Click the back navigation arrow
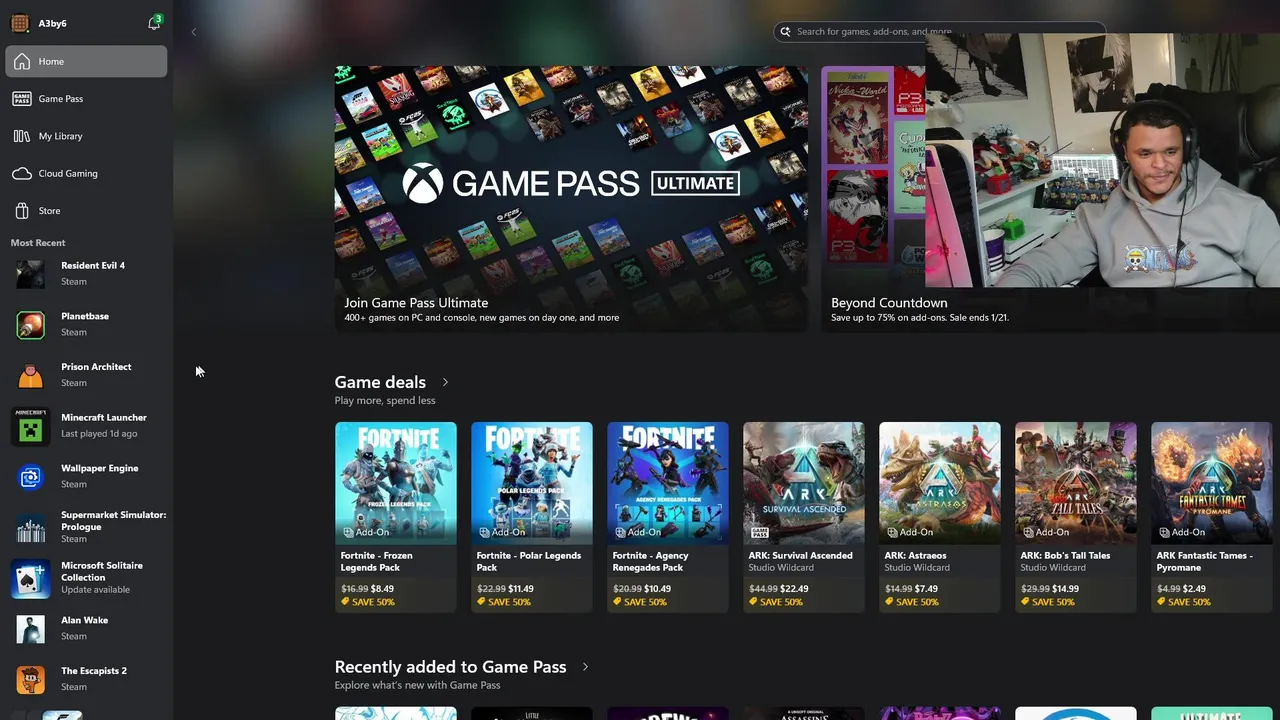Image resolution: width=1280 pixels, height=720 pixels. [x=194, y=32]
